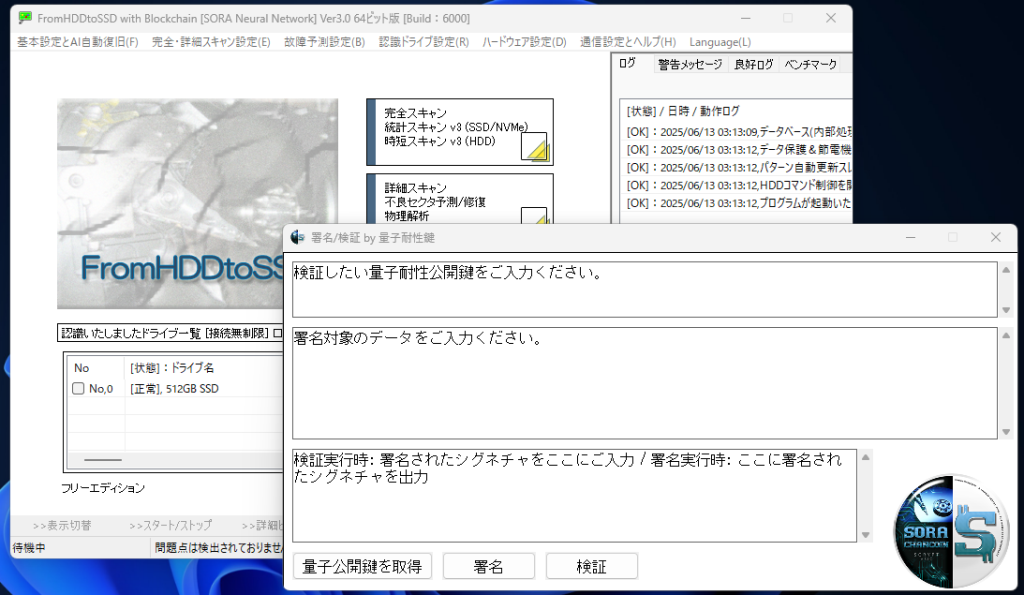Image resolution: width=1024 pixels, height=595 pixels.
Task: Open the 完全・詳細スキャン設定(E) menu
Action: [211, 42]
